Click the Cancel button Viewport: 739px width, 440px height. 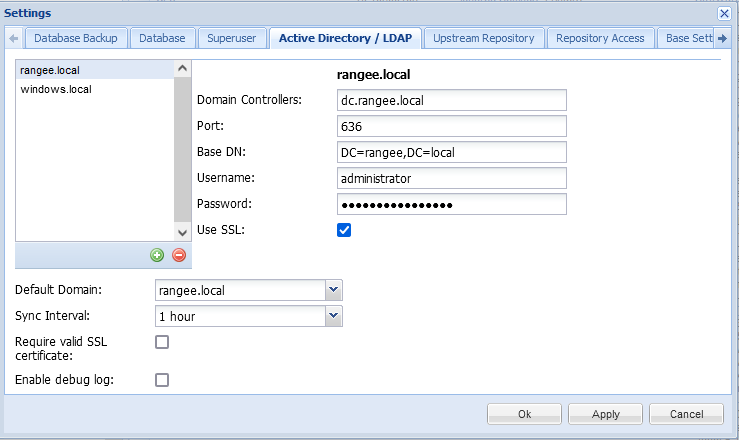pyautogui.click(x=686, y=413)
